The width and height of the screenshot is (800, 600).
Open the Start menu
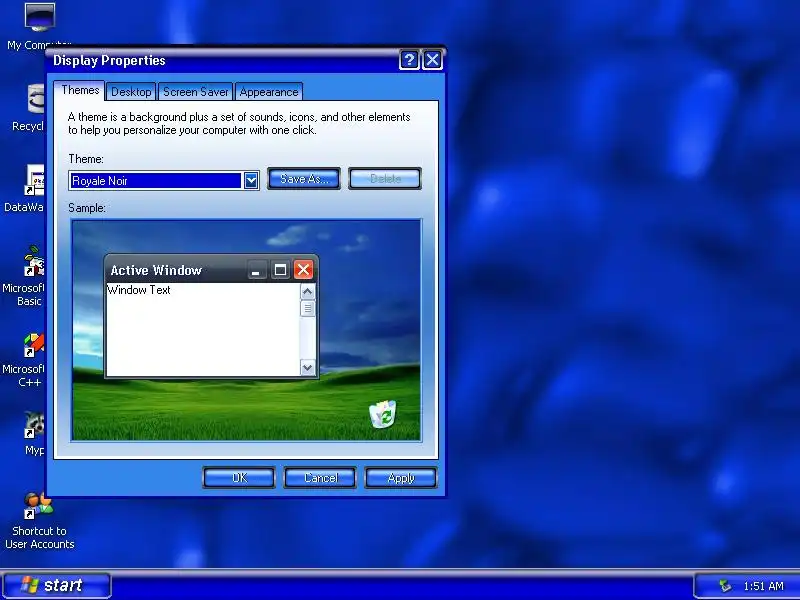57,585
